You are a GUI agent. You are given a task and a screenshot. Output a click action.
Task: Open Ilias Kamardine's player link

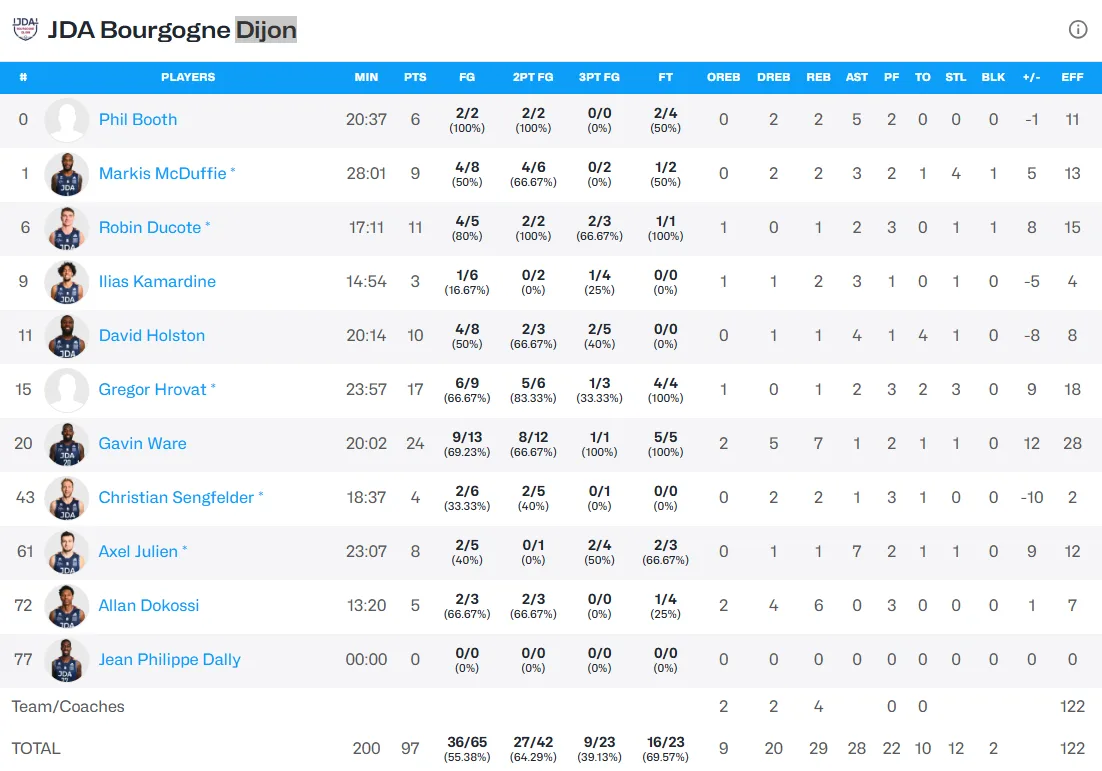(157, 282)
